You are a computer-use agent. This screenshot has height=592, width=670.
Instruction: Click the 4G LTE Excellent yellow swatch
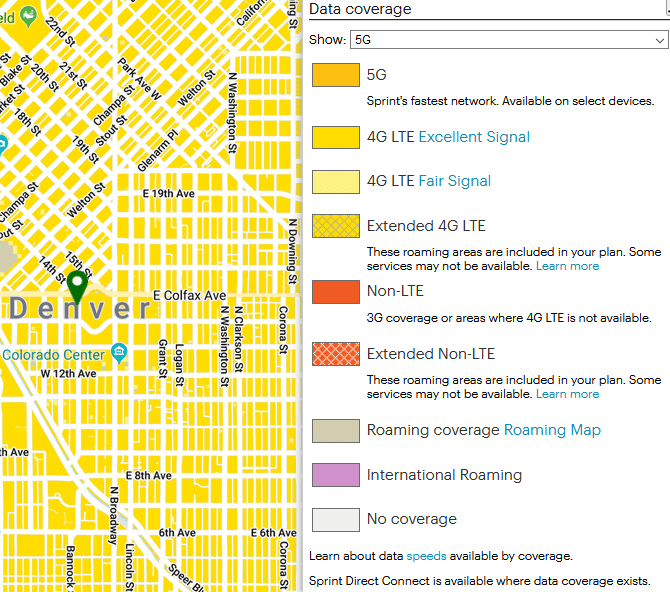[x=335, y=137]
